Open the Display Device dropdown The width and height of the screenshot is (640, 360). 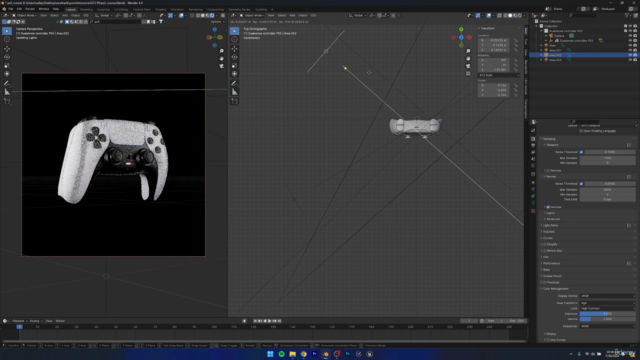coord(607,296)
